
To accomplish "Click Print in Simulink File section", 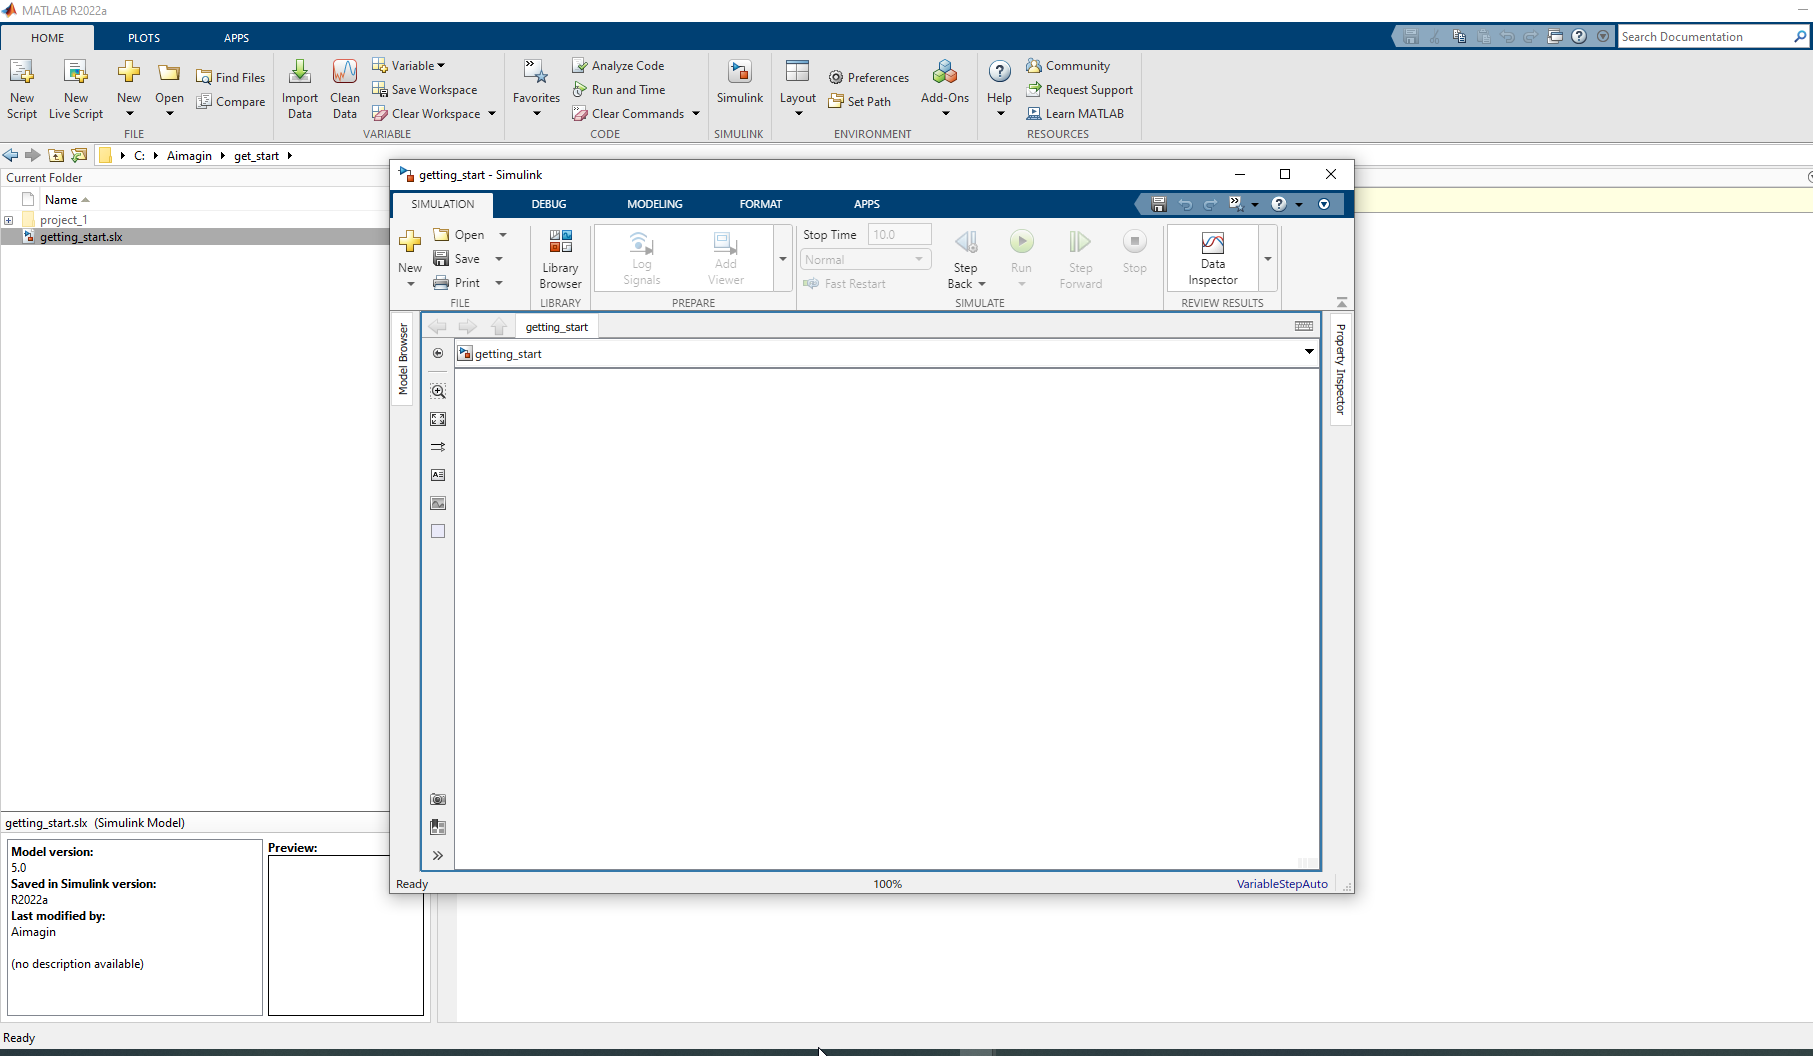I will (457, 283).
